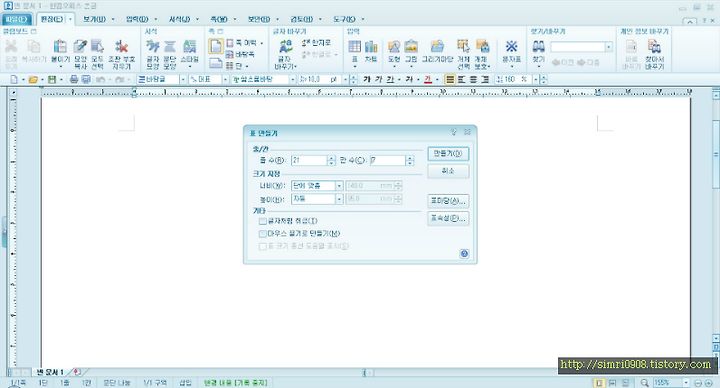Click the new document icon in quick toolbar
Image resolution: width=720 pixels, height=388 pixels.
(x=14, y=79)
